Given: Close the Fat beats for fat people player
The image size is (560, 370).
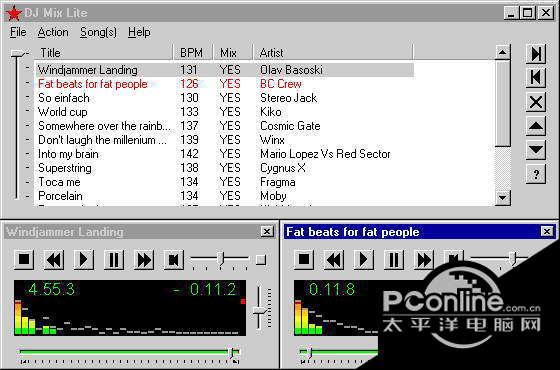Looking at the screenshot, I should coord(546,232).
